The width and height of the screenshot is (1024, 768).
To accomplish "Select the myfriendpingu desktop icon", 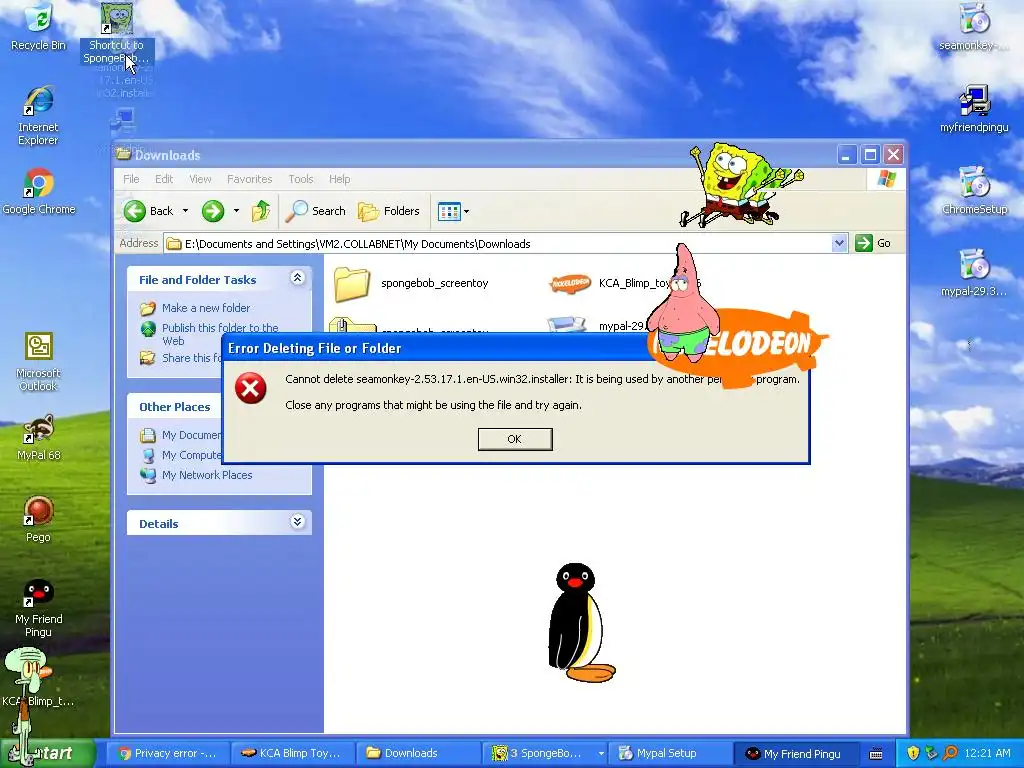I will pyautogui.click(x=974, y=109).
